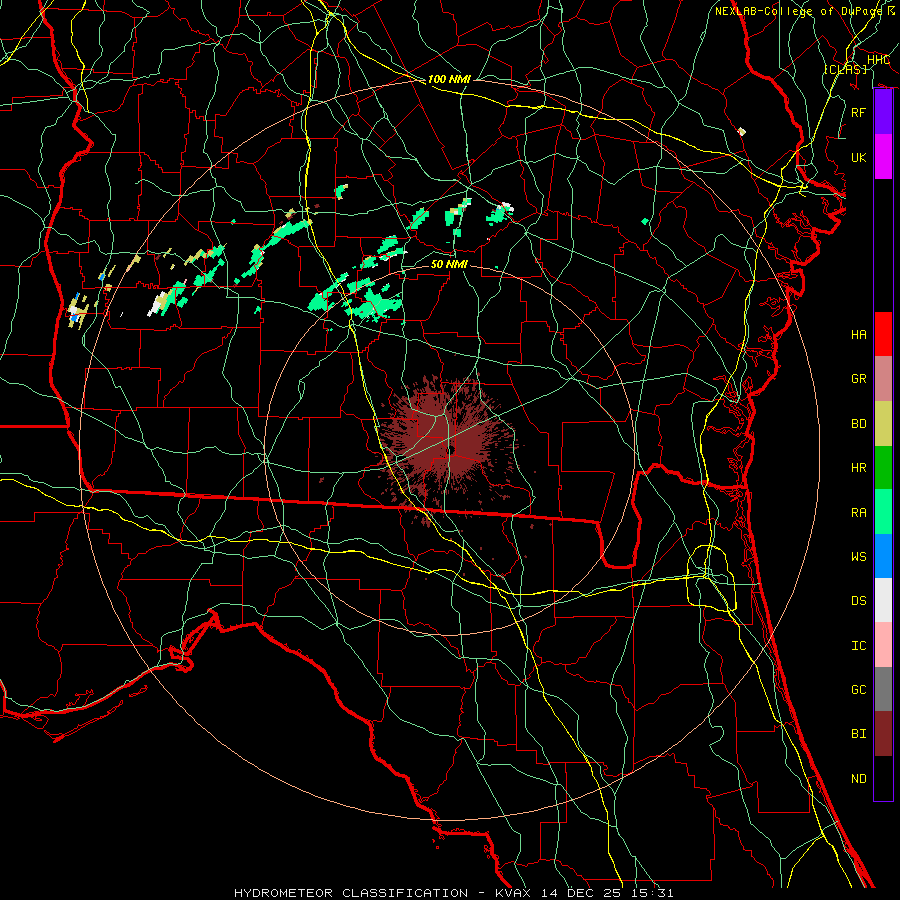Click the GC gray legend swatch
900x900 pixels.
coord(883,689)
